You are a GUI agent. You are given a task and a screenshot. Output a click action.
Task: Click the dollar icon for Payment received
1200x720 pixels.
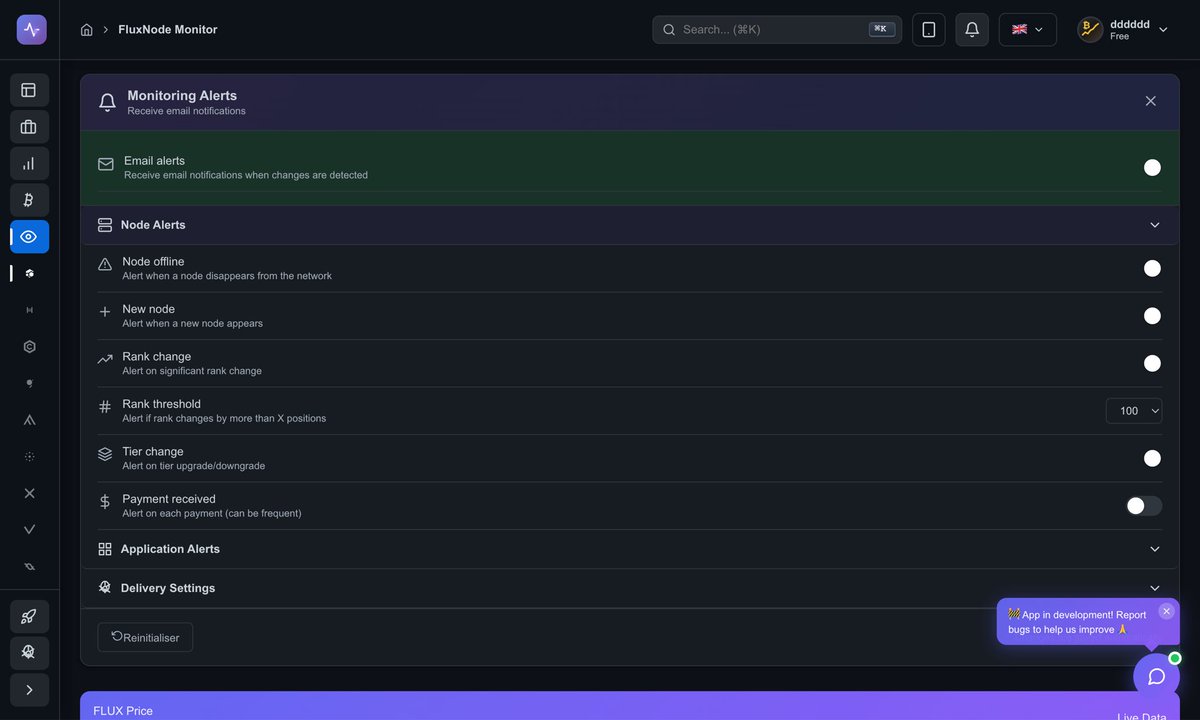tap(105, 502)
